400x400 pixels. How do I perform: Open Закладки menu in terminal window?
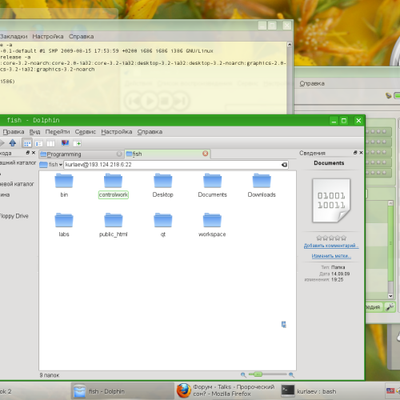click(14, 36)
